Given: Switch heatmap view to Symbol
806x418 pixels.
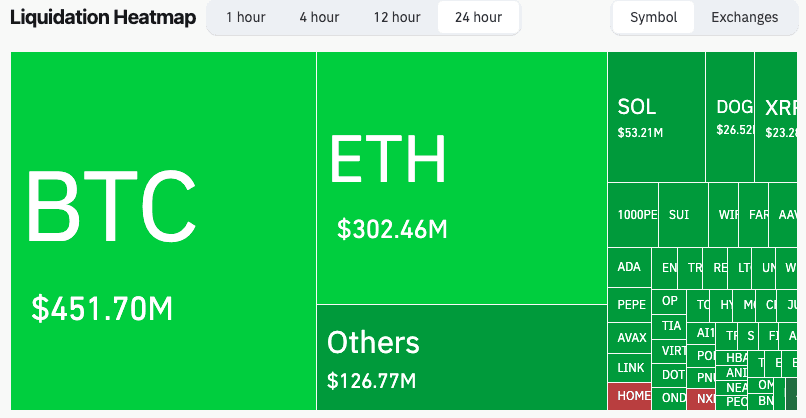Looking at the screenshot, I should coord(653,17).
